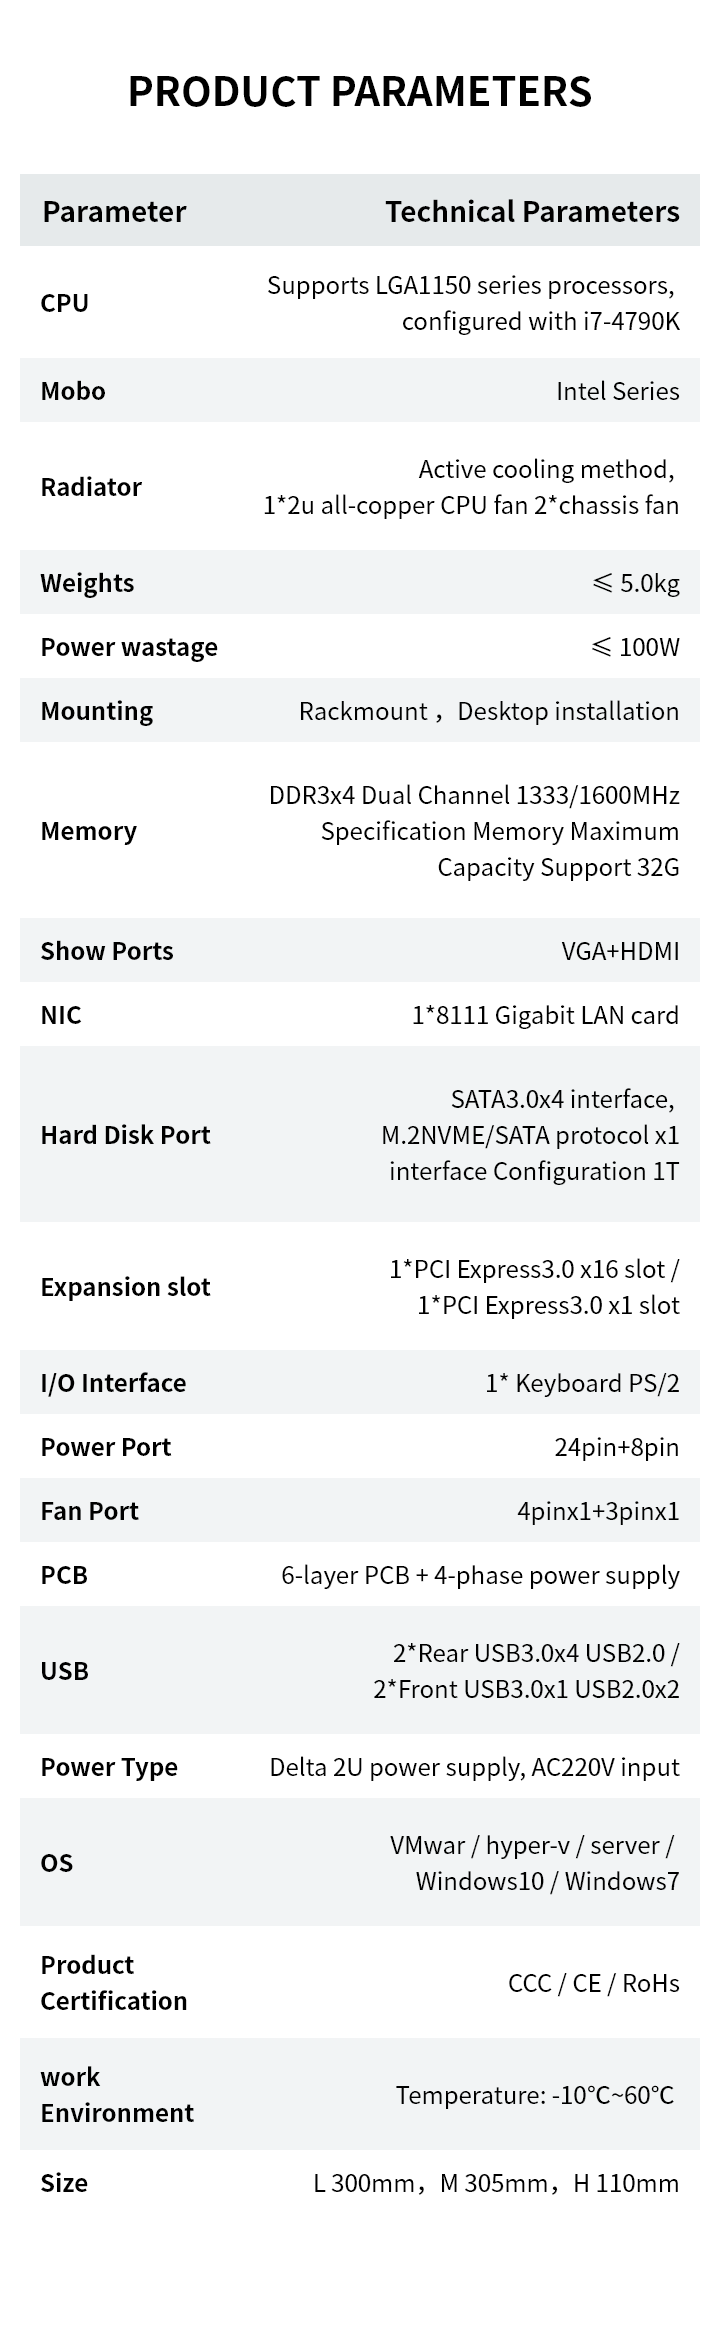Viewport: 720px width, 2334px height.
Task: Click the Intel Series value
Action: pyautogui.click(x=617, y=391)
